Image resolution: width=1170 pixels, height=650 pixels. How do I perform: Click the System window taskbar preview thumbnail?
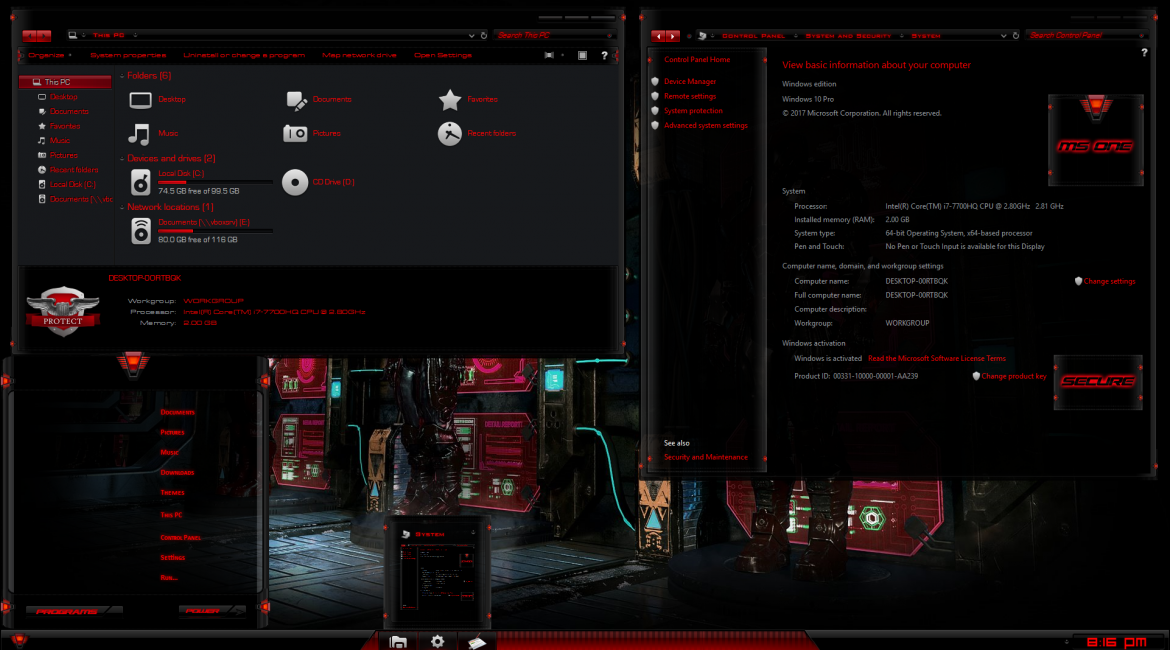437,577
